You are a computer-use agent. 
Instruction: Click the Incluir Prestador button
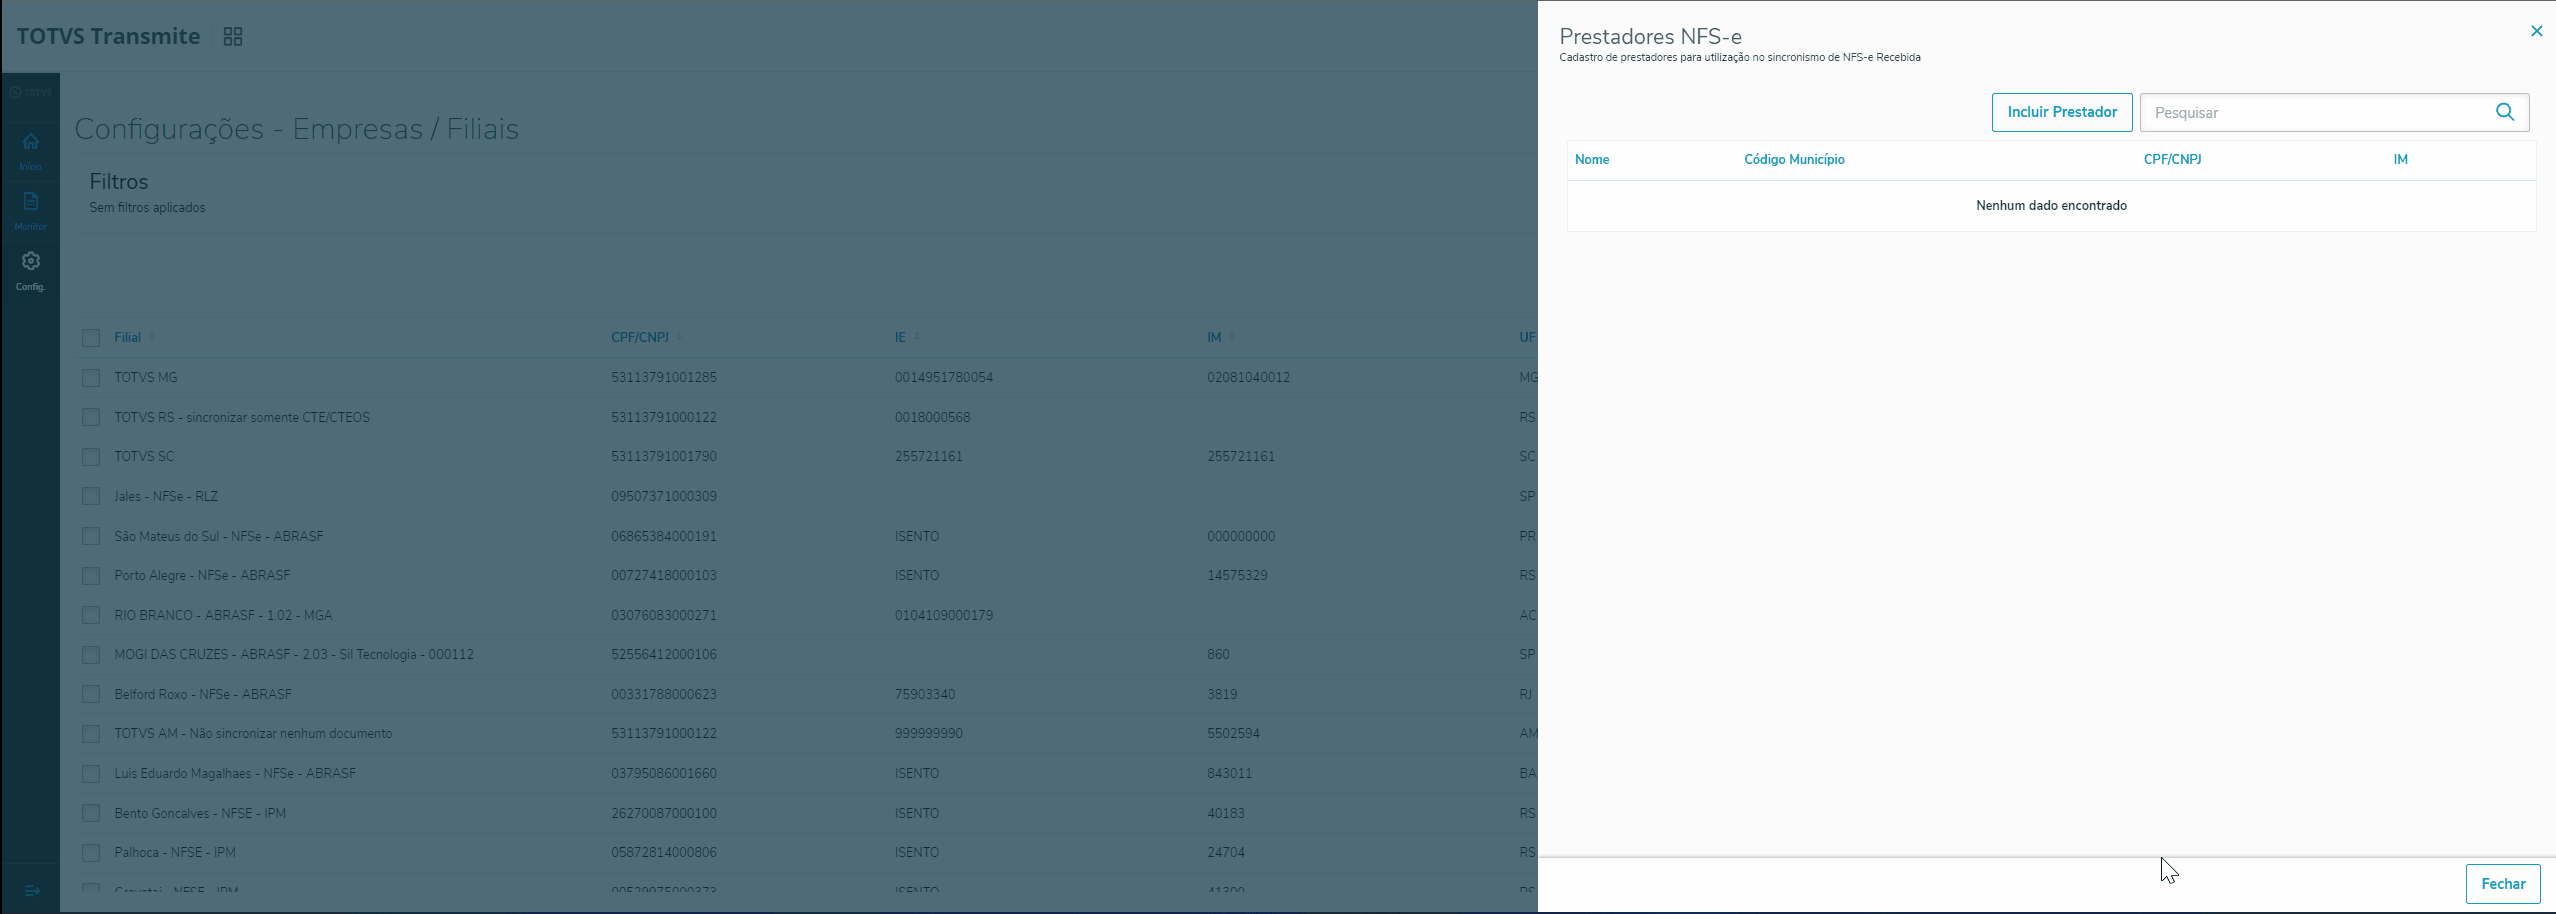pos(2062,112)
